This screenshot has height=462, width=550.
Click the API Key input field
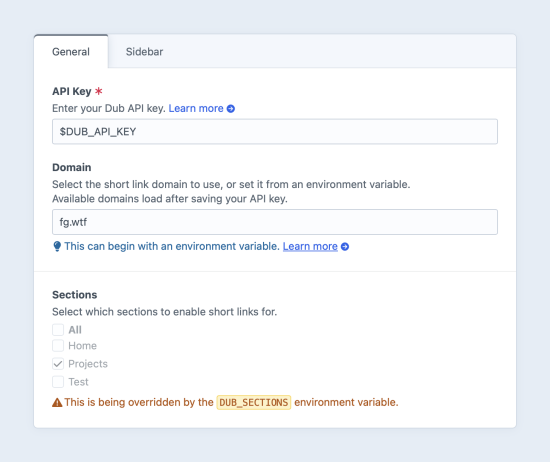click(x=275, y=132)
